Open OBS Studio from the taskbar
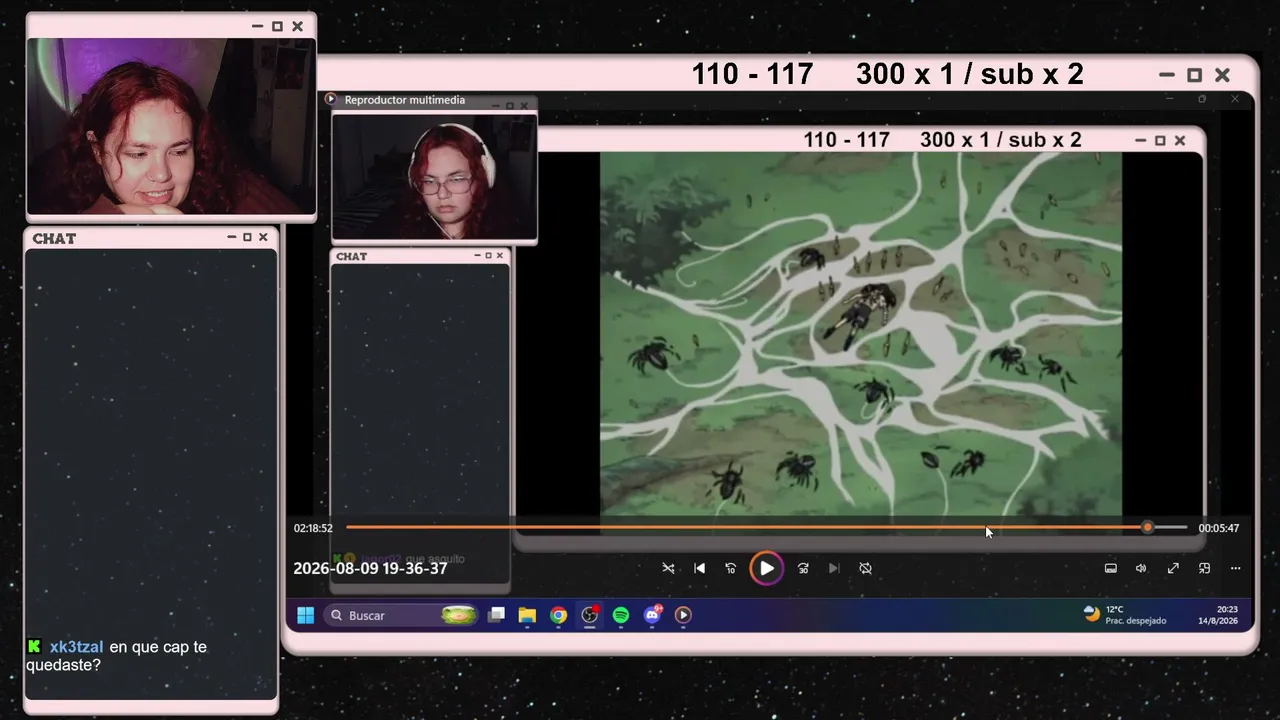Screen dimensions: 1280x720 (x=590, y=615)
